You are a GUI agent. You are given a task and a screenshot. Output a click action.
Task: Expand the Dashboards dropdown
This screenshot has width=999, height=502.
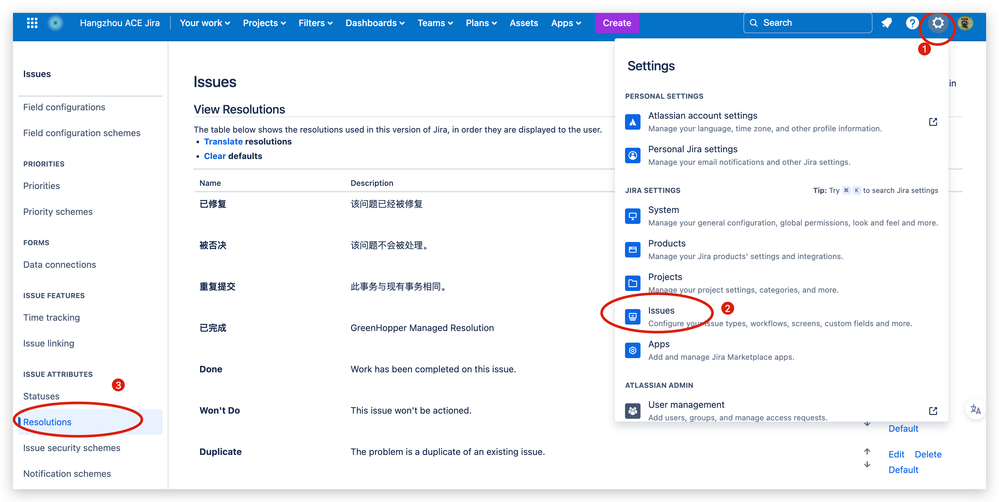click(x=375, y=23)
